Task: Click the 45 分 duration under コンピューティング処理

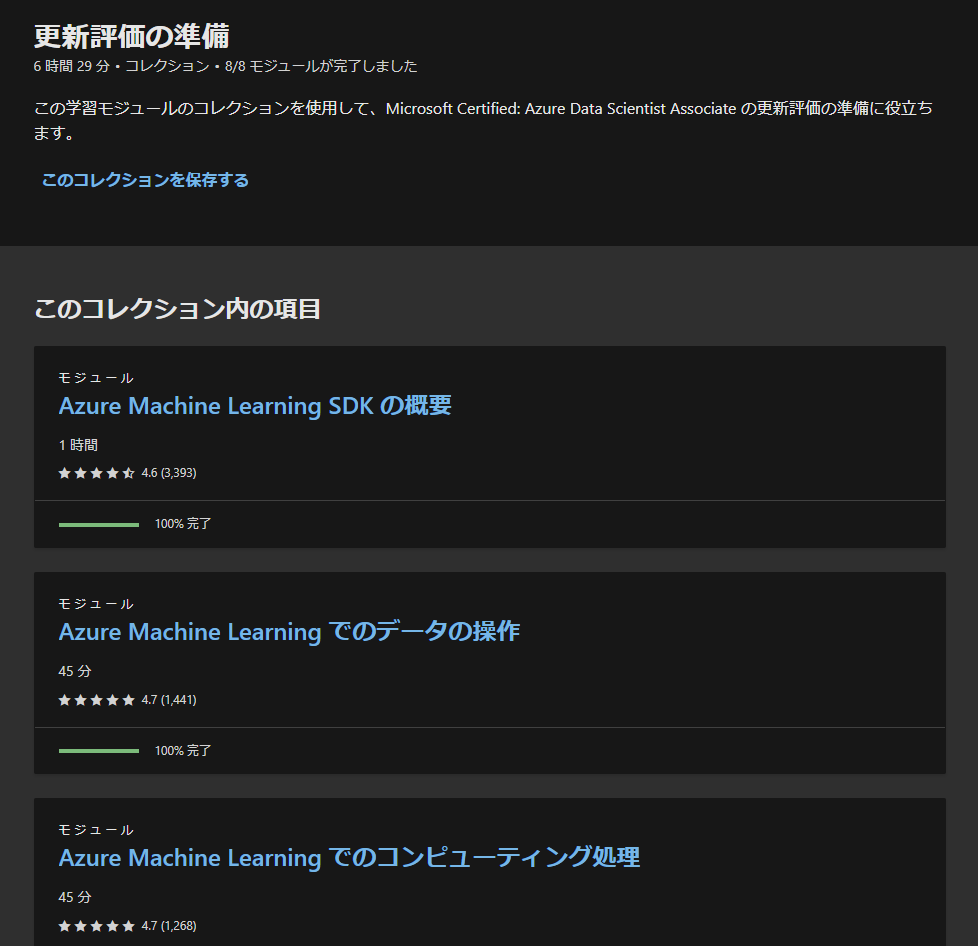Action: pos(75,897)
